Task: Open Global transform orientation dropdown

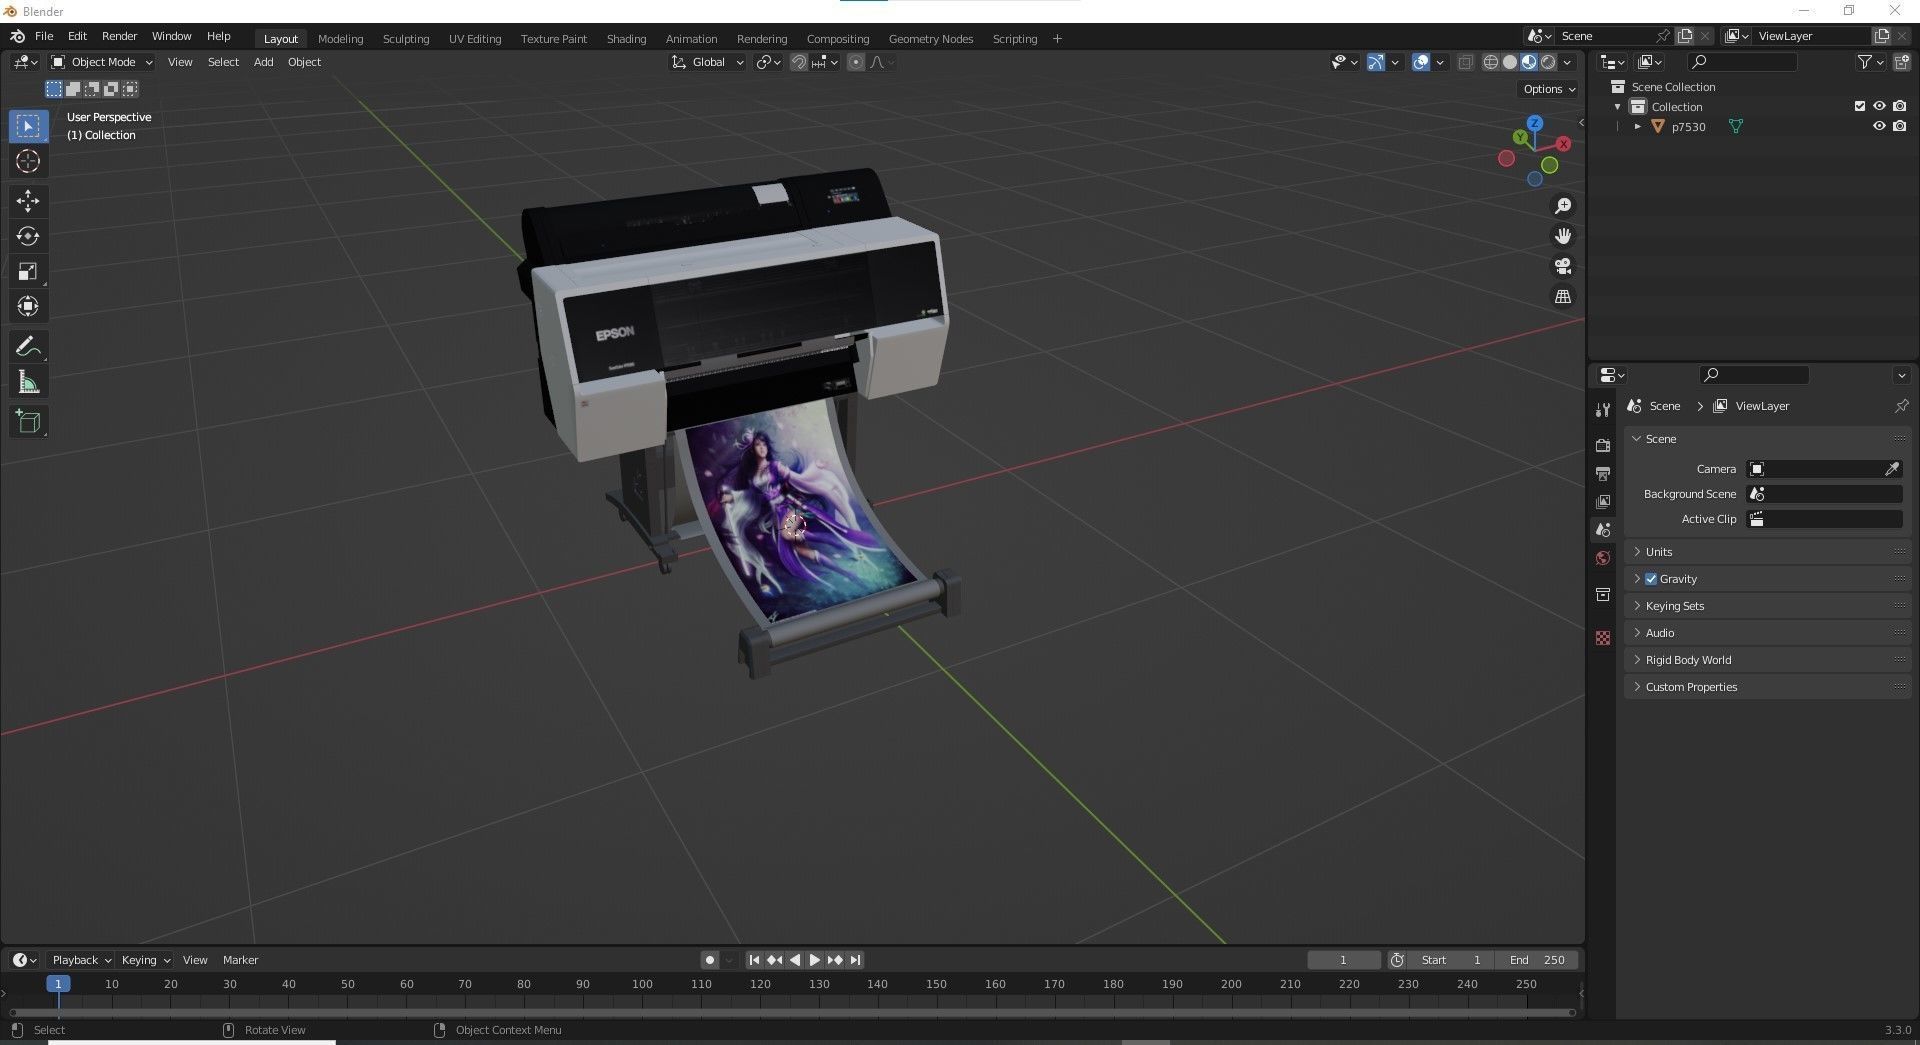Action: coord(708,62)
